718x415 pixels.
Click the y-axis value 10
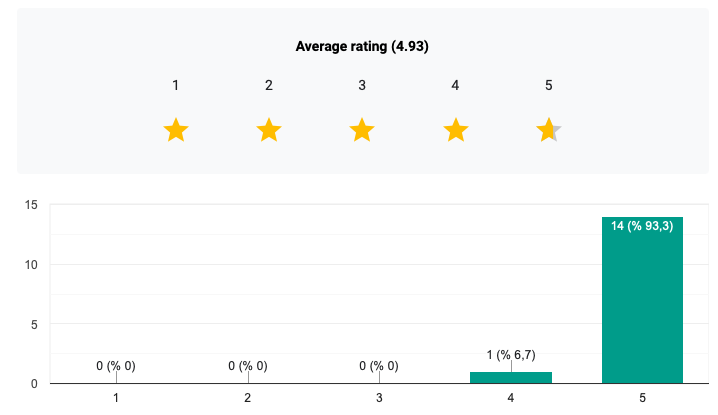click(x=31, y=265)
